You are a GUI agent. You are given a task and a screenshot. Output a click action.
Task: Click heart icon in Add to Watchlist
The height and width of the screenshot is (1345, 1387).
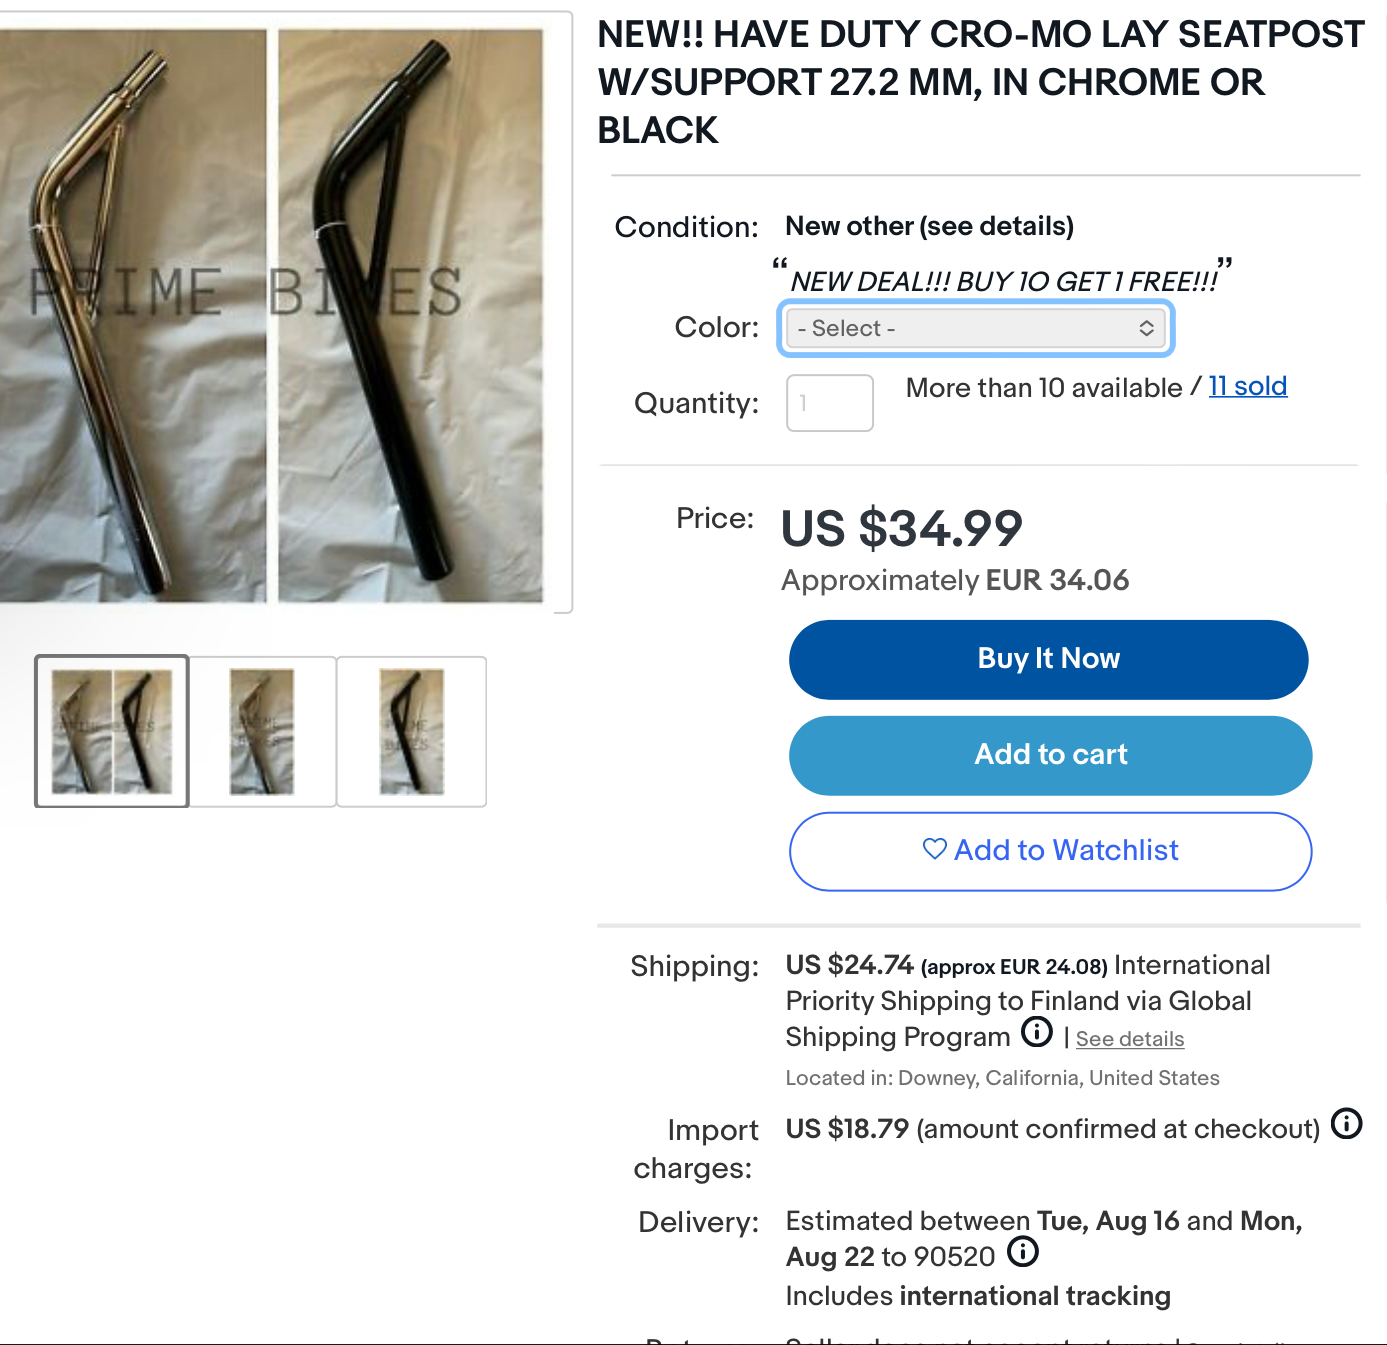934,849
